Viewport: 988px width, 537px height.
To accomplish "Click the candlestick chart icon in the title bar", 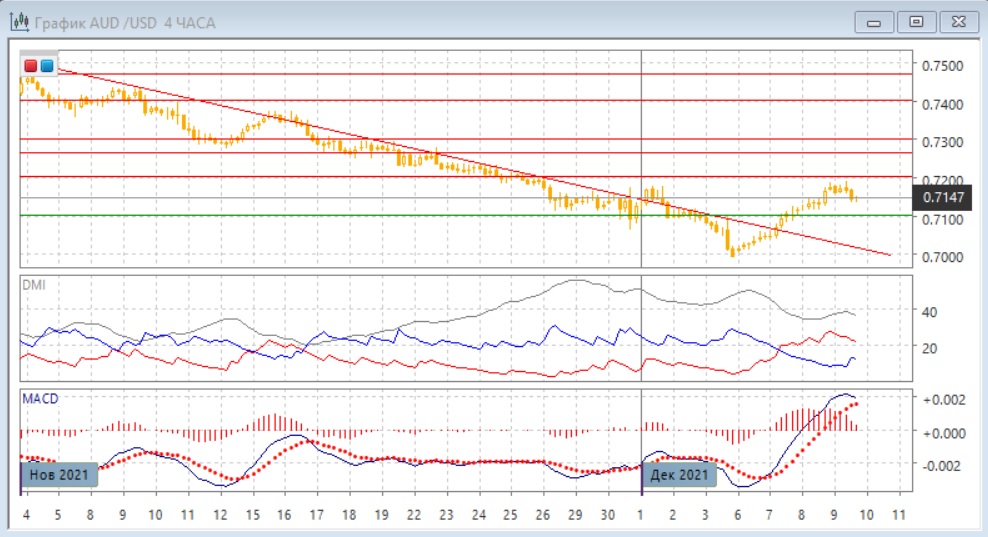I will tap(19, 21).
